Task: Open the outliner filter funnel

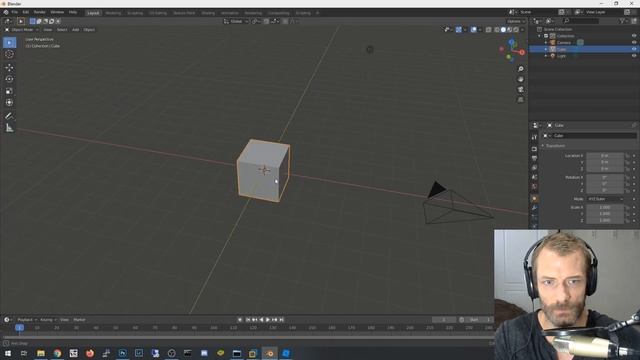Action: click(622, 20)
